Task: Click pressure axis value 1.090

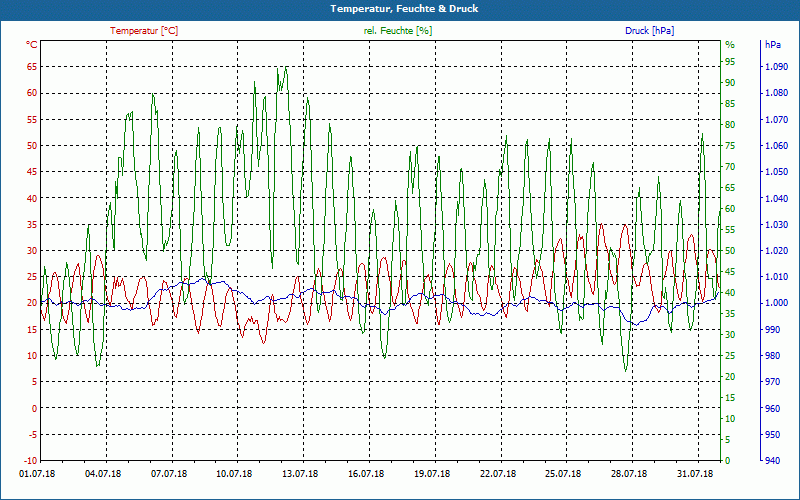Action: pyautogui.click(x=776, y=67)
